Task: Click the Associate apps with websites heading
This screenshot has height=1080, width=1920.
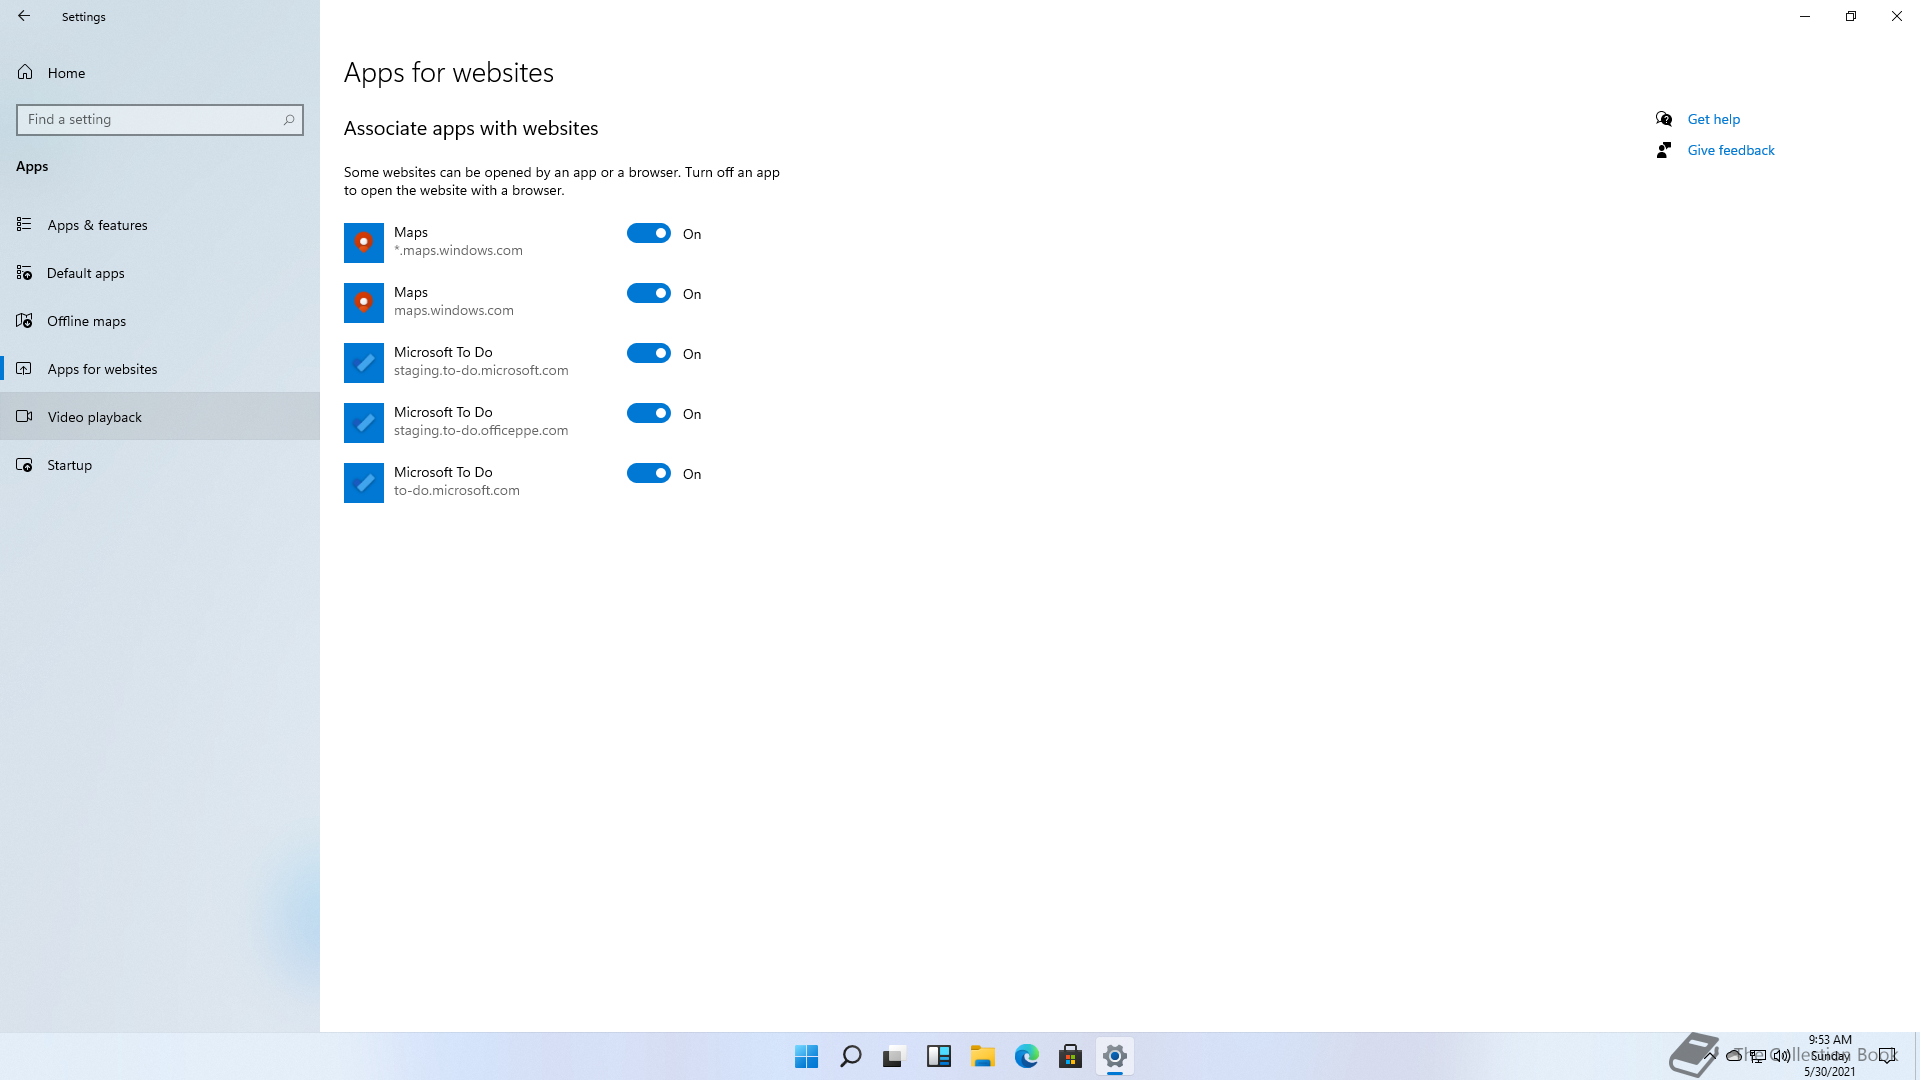Action: 471,128
